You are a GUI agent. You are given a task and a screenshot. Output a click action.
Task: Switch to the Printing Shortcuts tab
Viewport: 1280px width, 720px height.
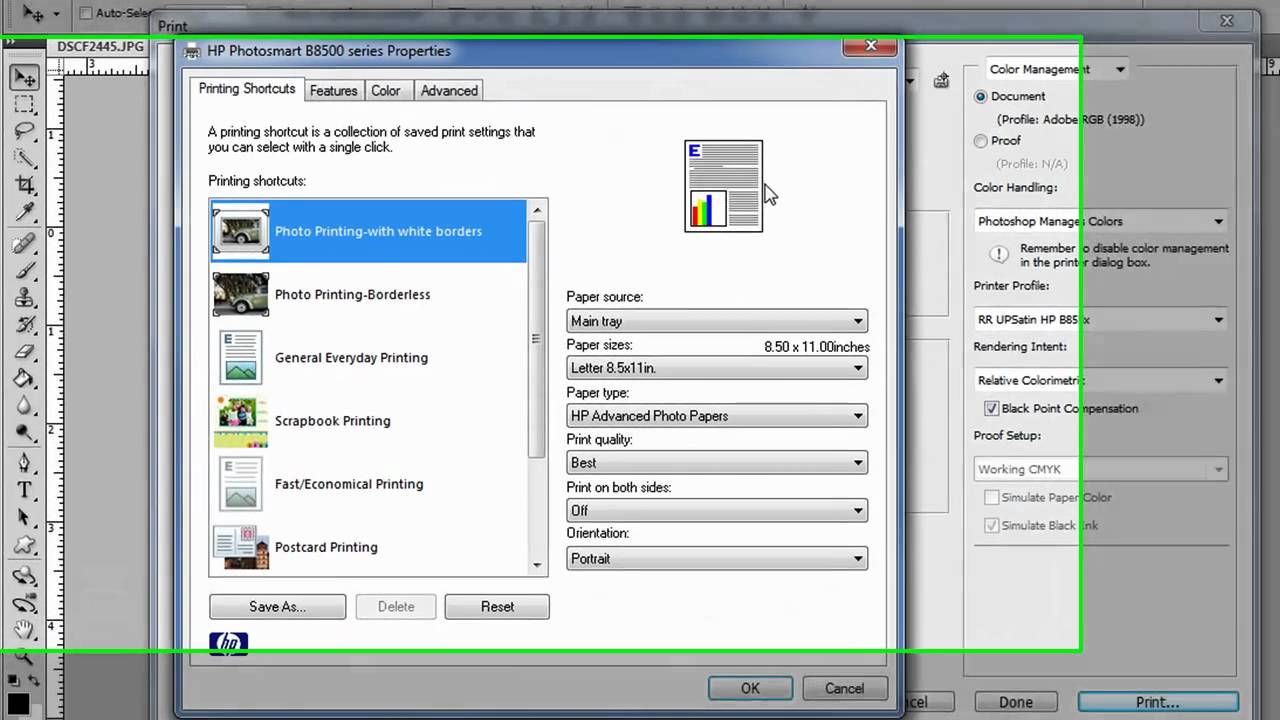[247, 88]
